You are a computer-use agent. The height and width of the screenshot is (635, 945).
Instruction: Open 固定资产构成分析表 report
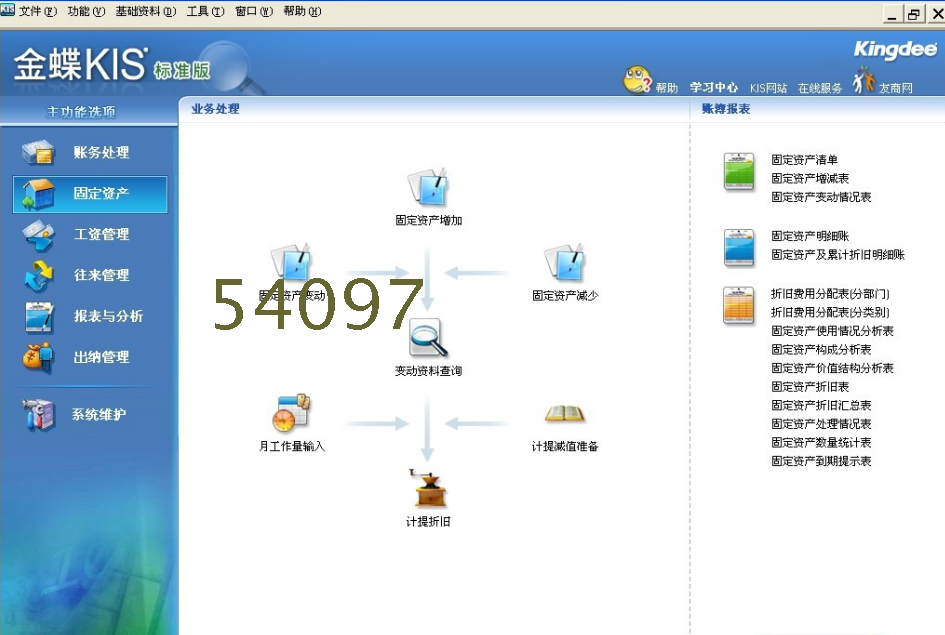[x=821, y=349]
